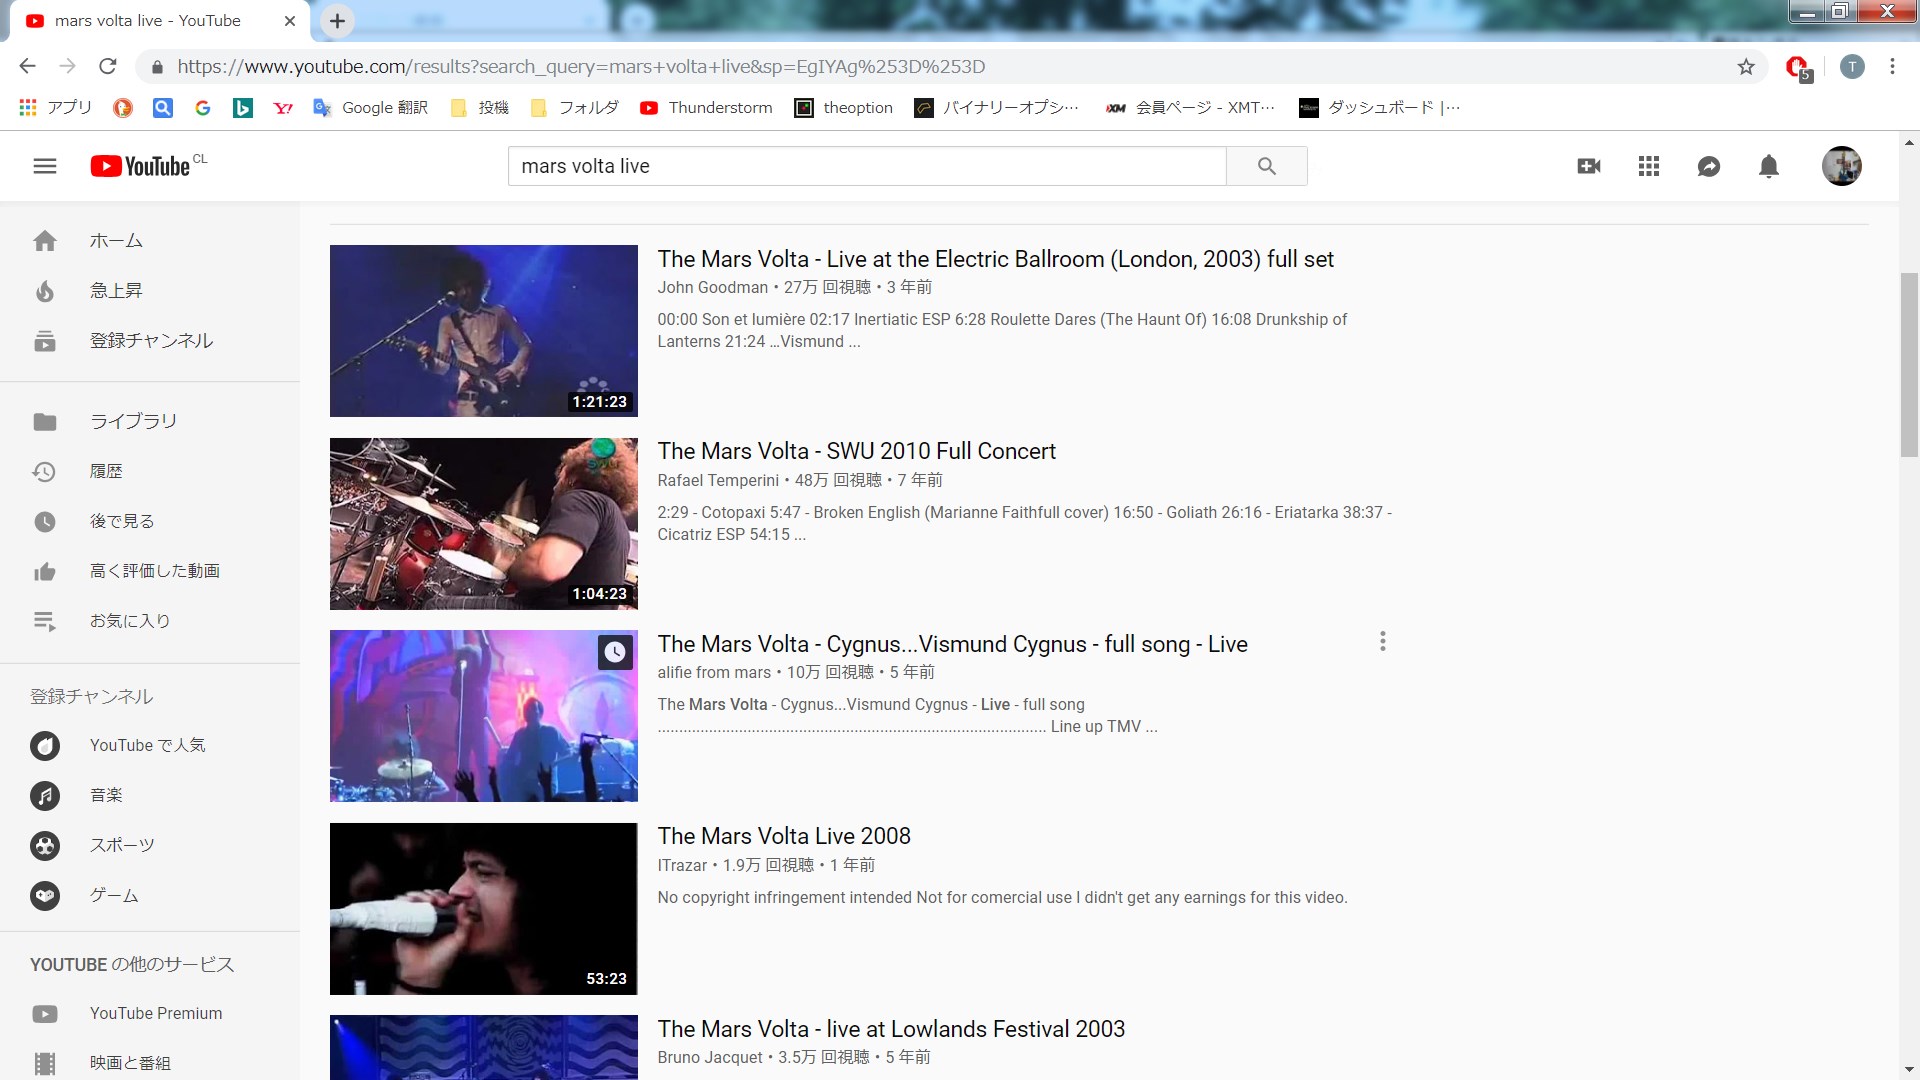Select the search input field
This screenshot has width=1920, height=1080.
click(869, 165)
